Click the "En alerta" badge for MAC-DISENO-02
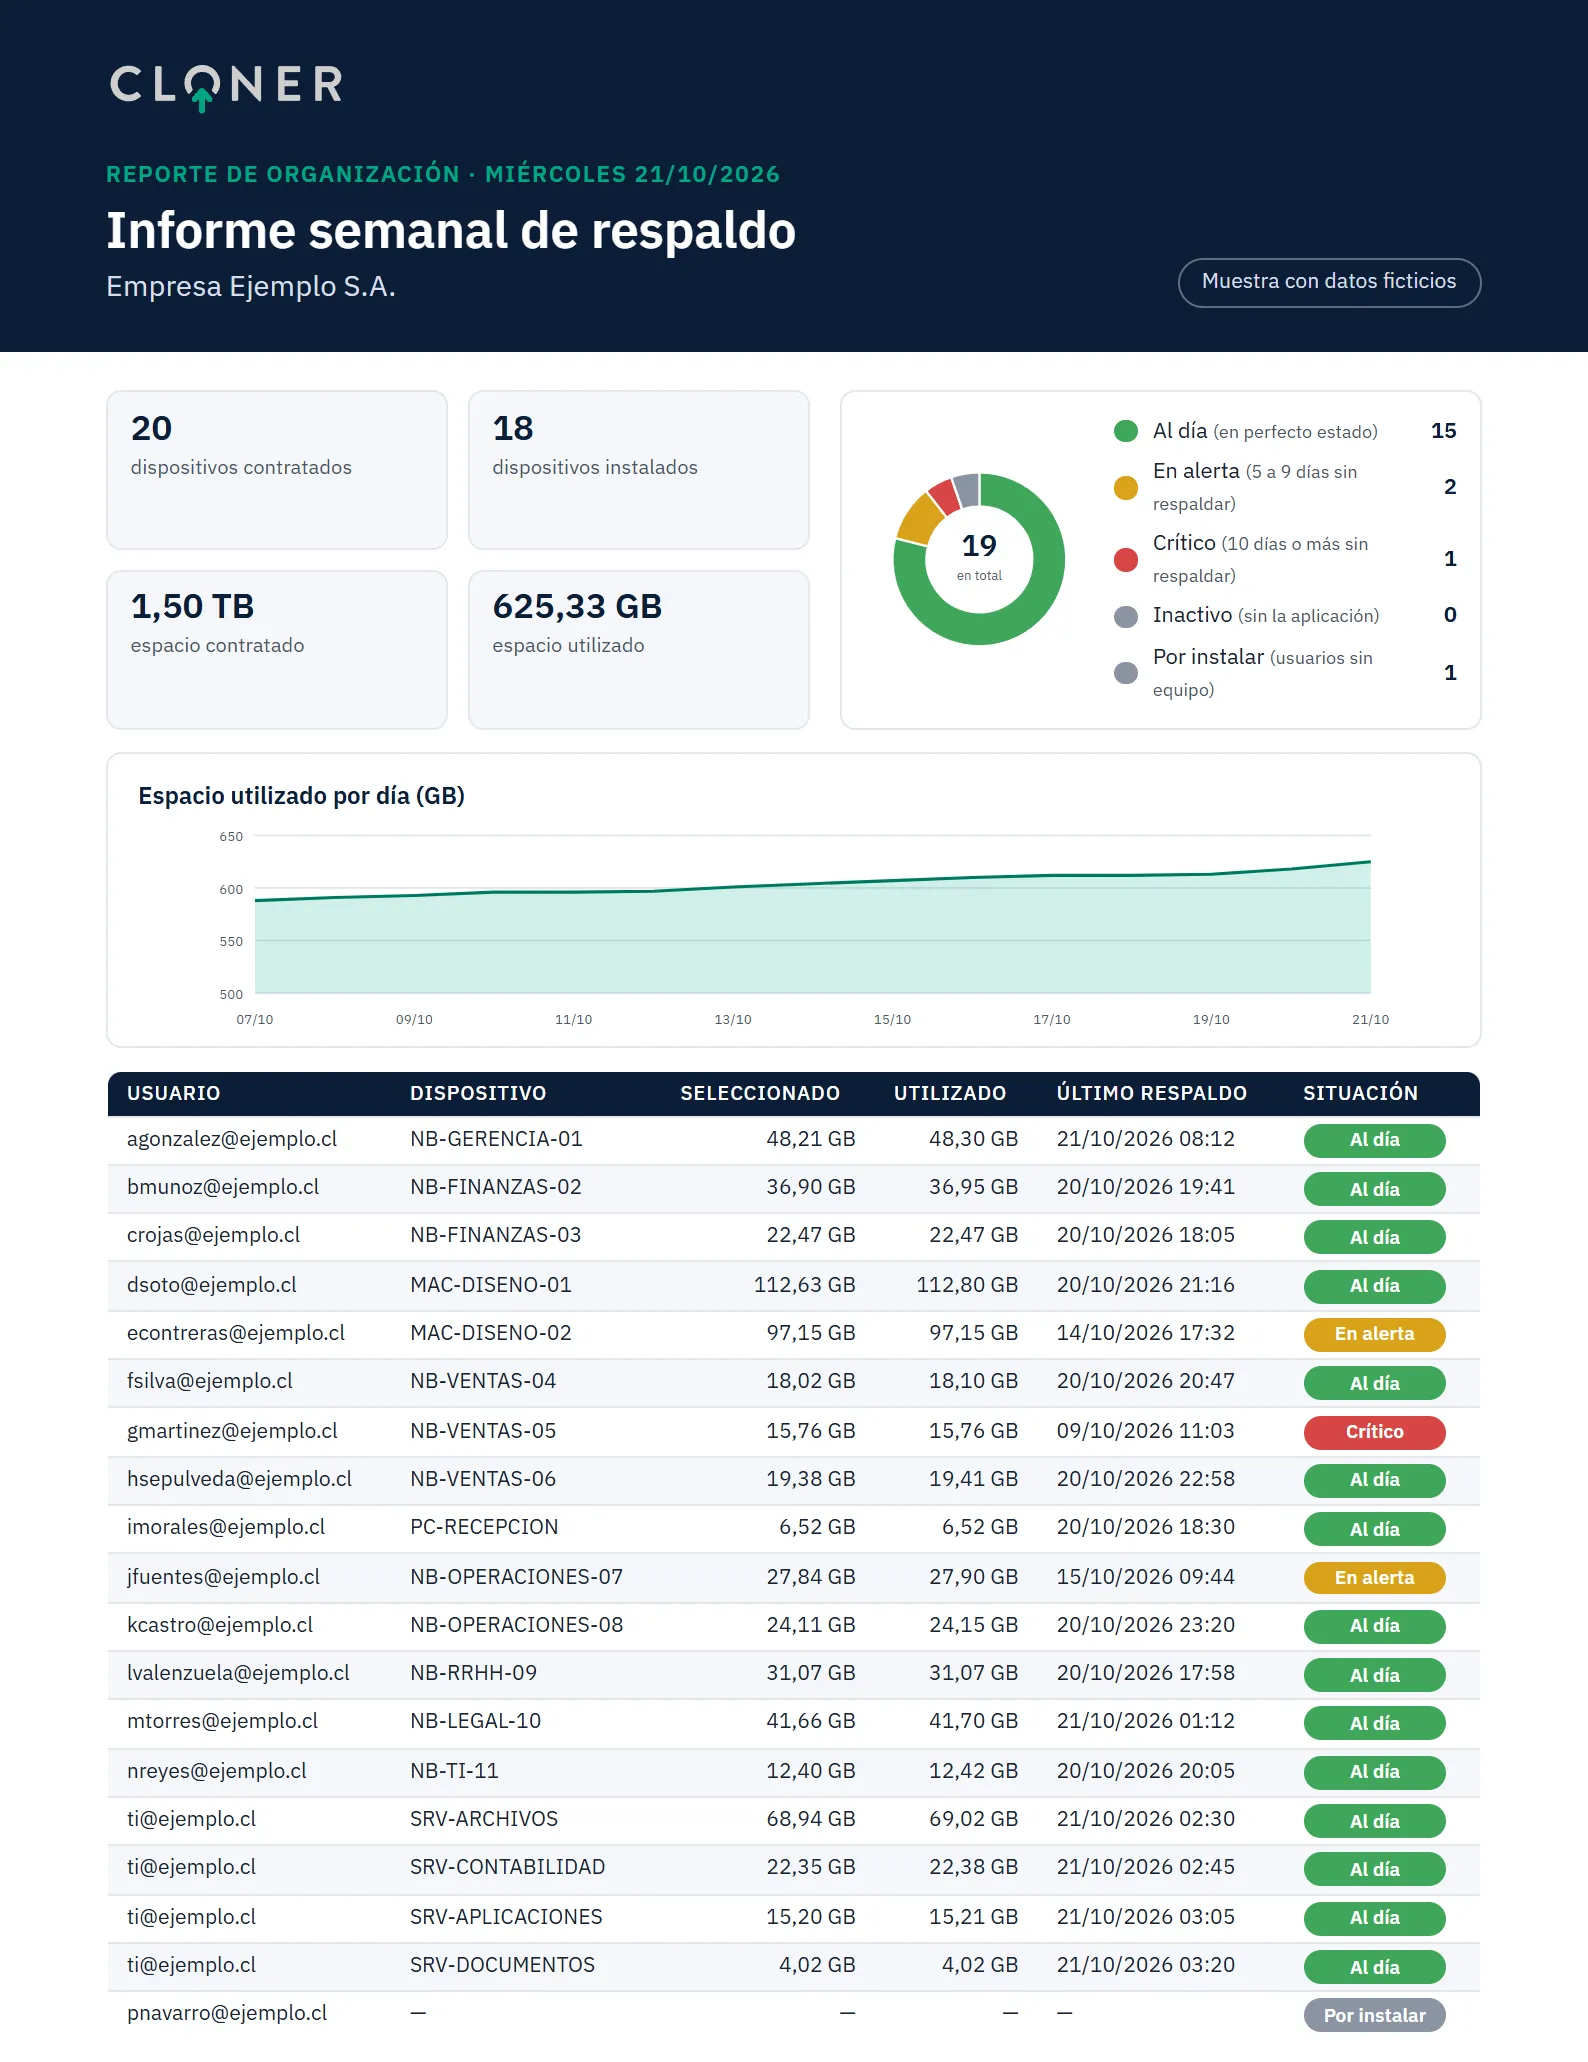1588x2062 pixels. pos(1374,1334)
